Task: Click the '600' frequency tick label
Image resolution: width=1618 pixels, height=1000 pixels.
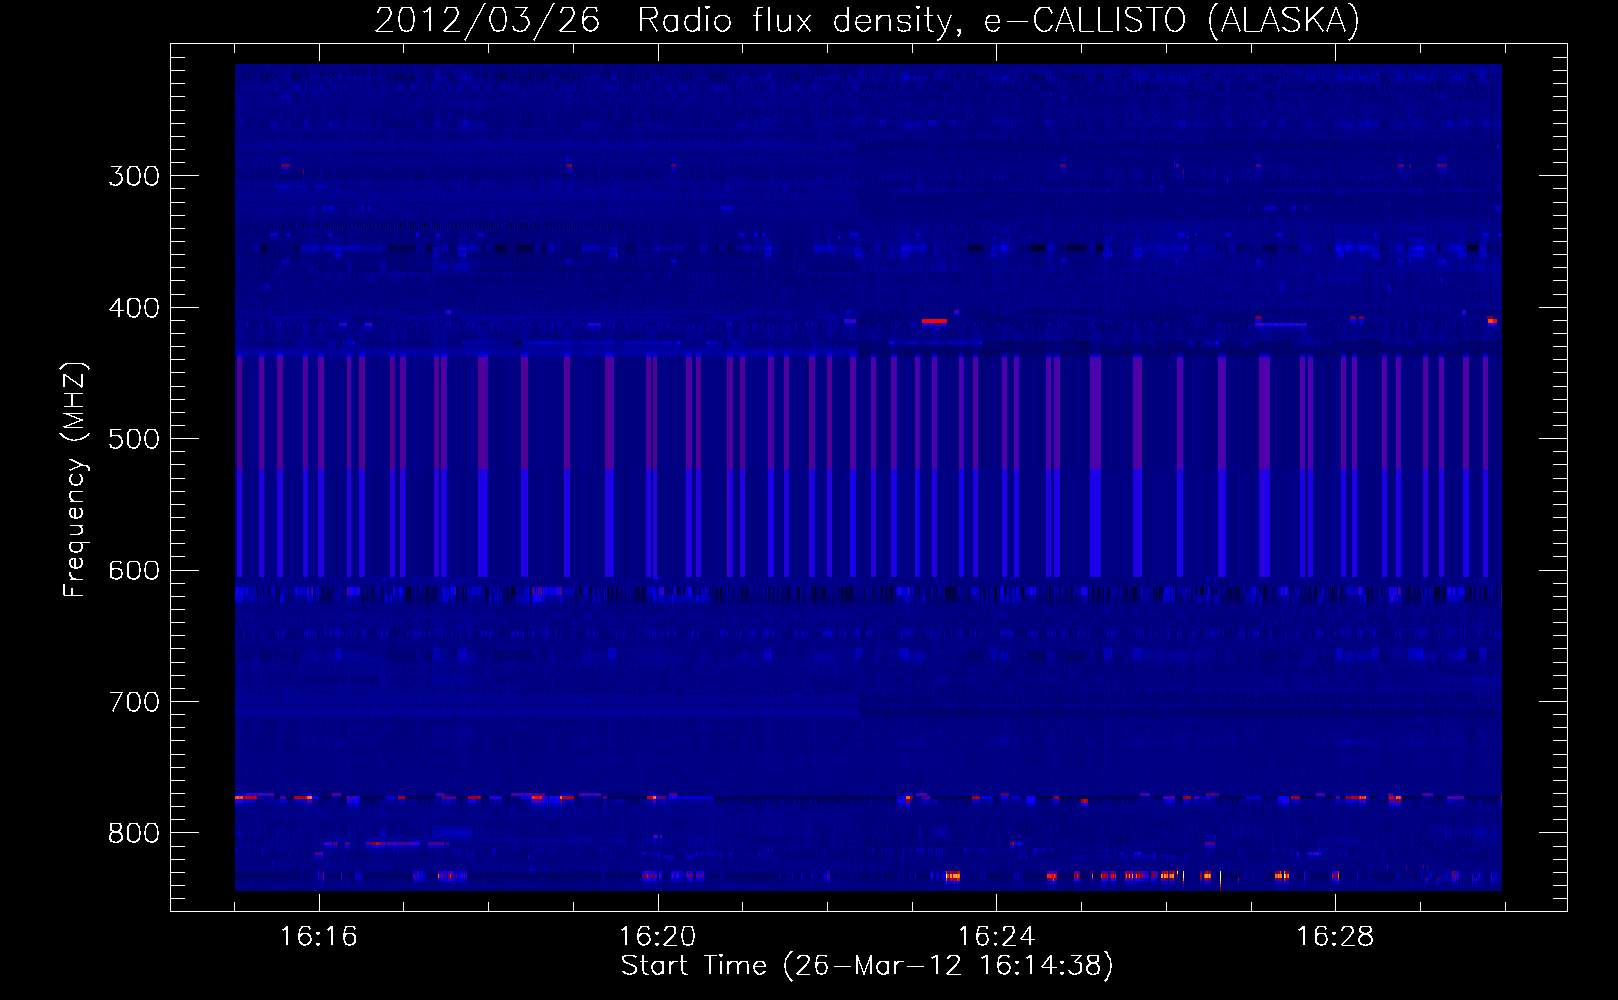Action: (x=134, y=571)
